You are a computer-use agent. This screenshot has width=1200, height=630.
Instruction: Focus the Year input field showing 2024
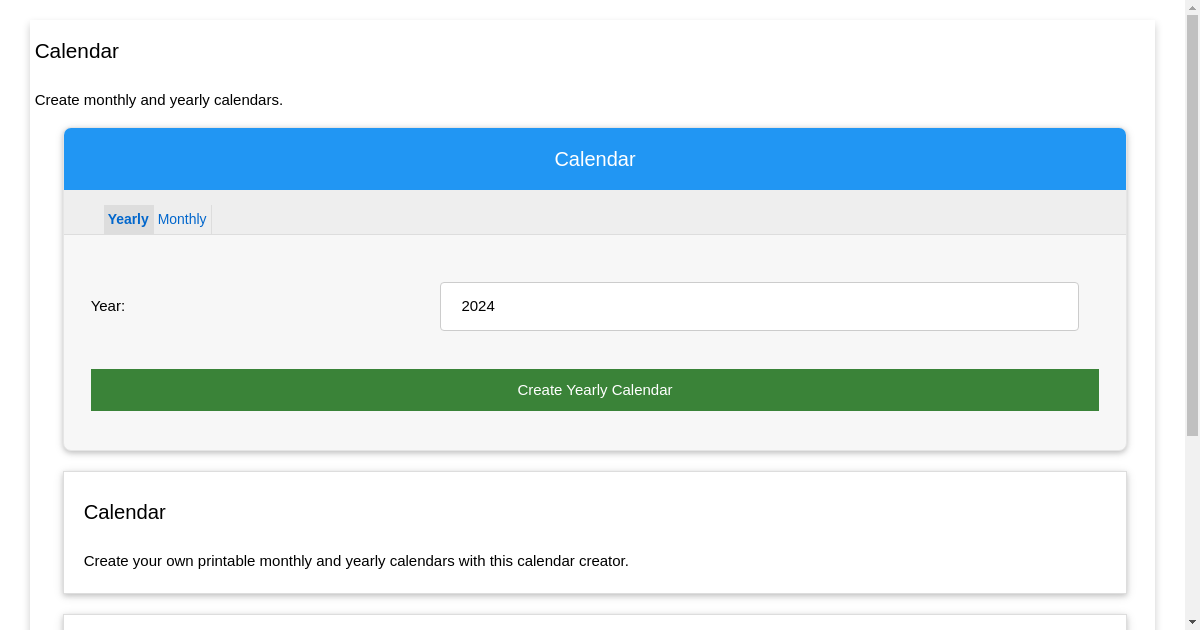point(758,306)
